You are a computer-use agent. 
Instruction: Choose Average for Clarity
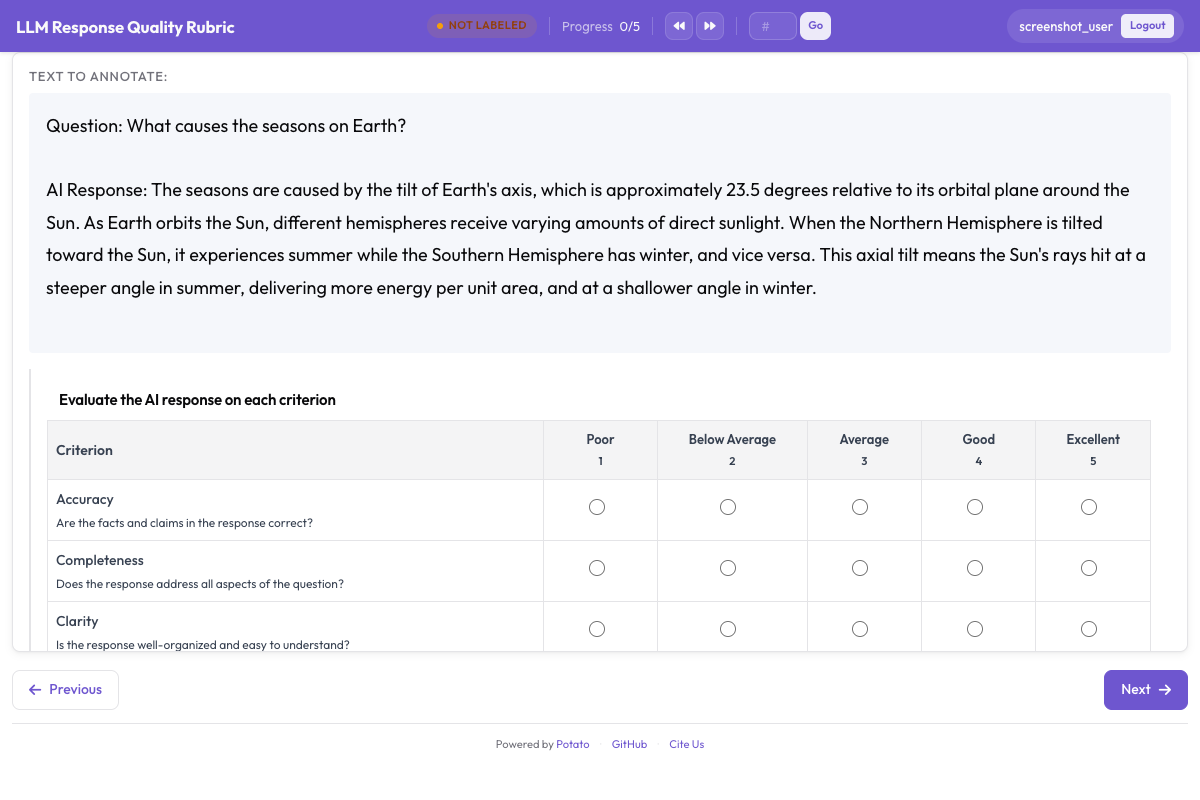[860, 629]
